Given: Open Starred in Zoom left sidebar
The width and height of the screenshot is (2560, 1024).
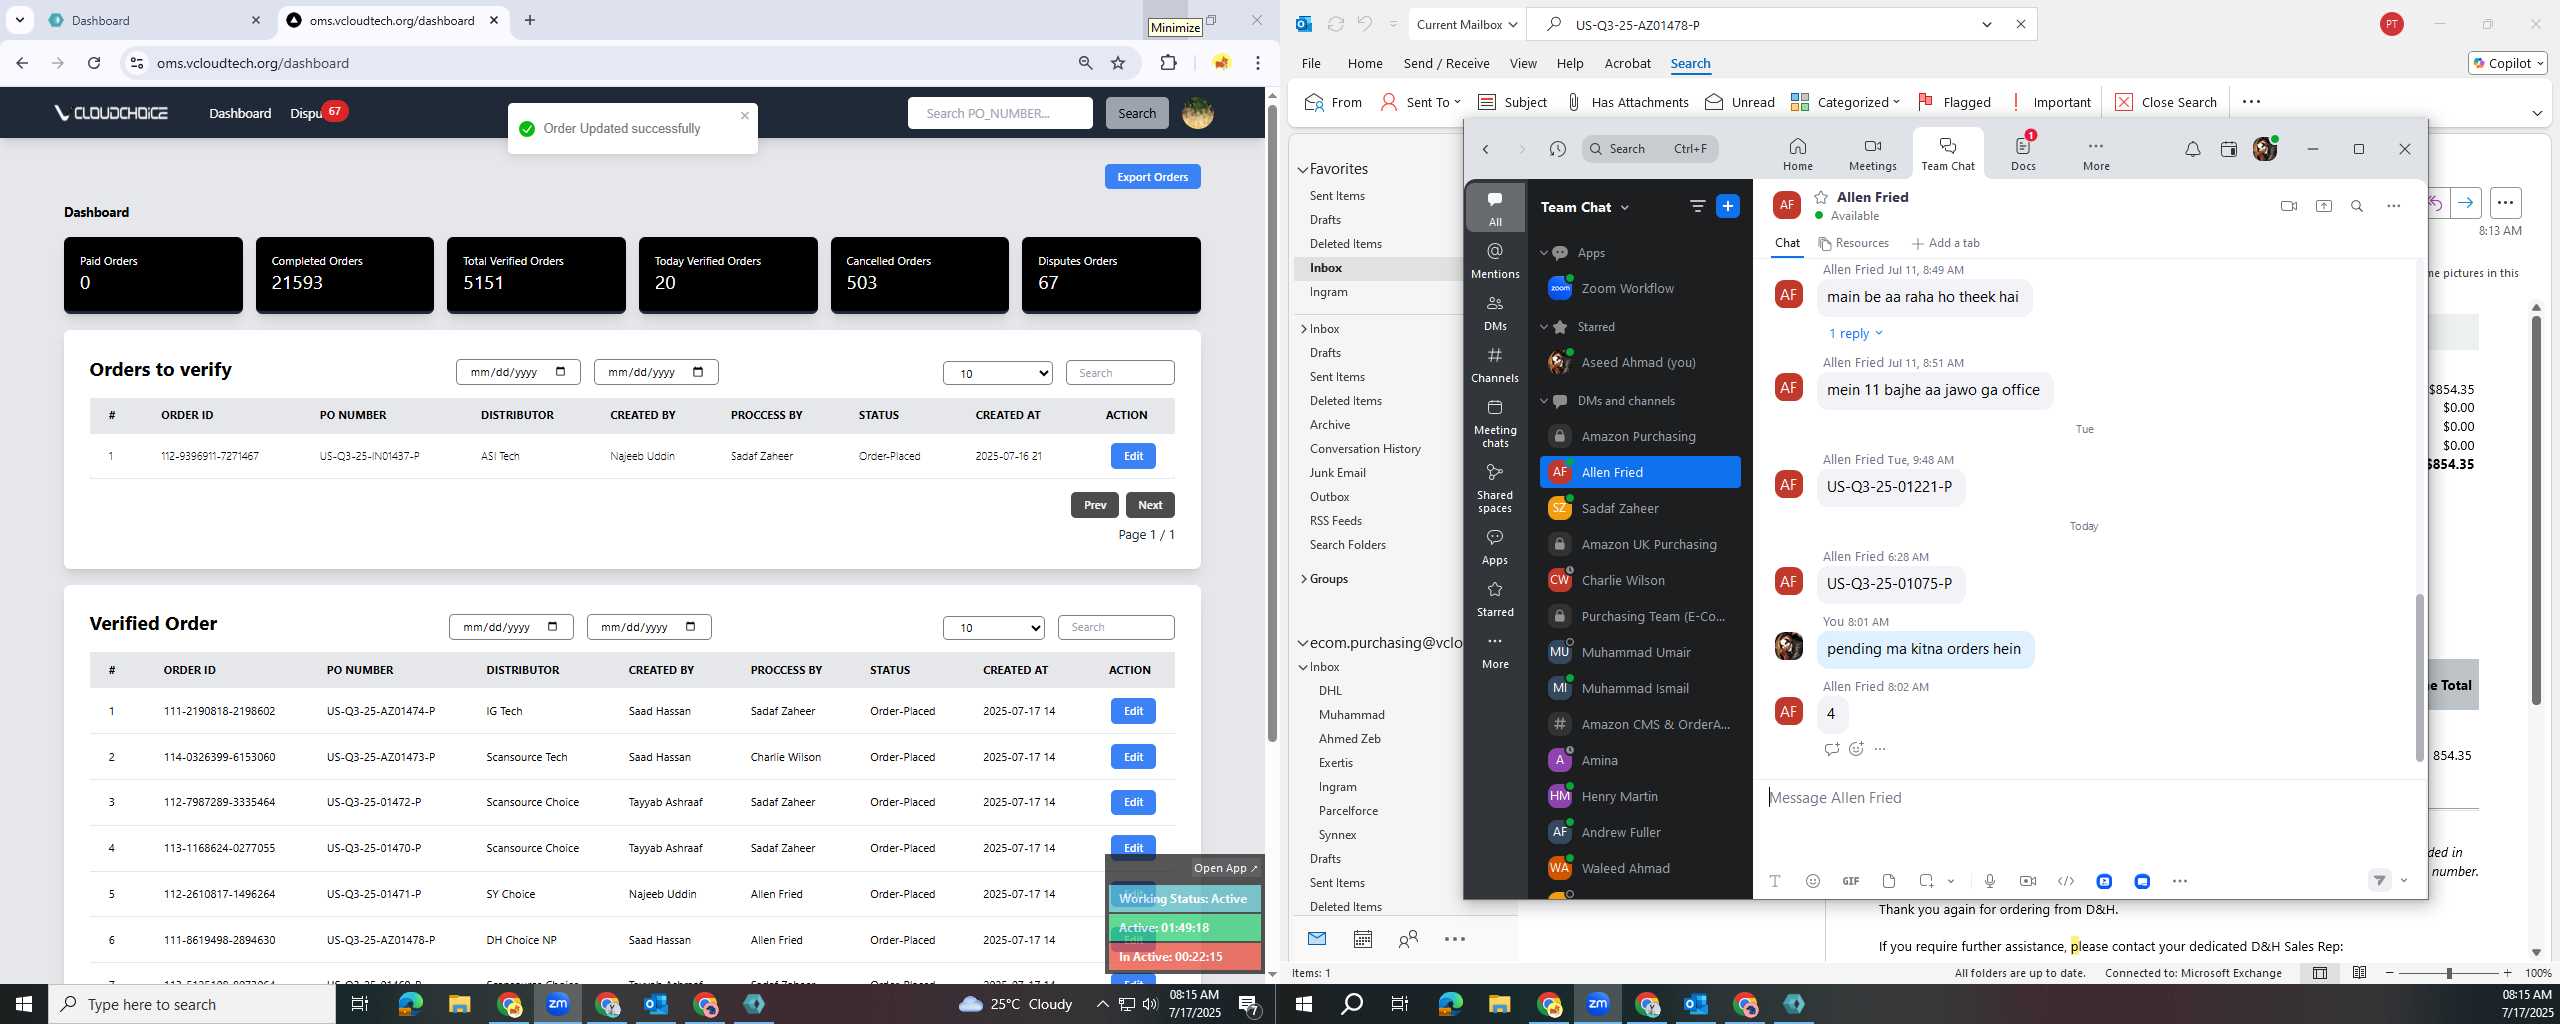Looking at the screenshot, I should pos(1495,598).
